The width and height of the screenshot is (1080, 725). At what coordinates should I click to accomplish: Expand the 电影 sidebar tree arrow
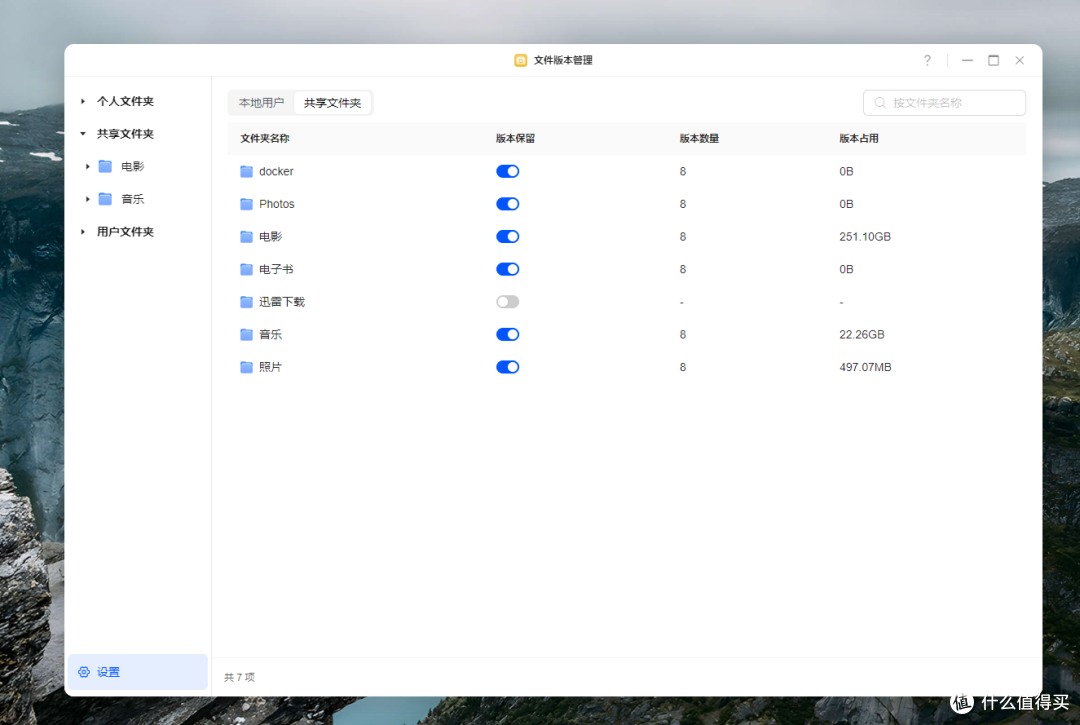pyautogui.click(x=87, y=167)
